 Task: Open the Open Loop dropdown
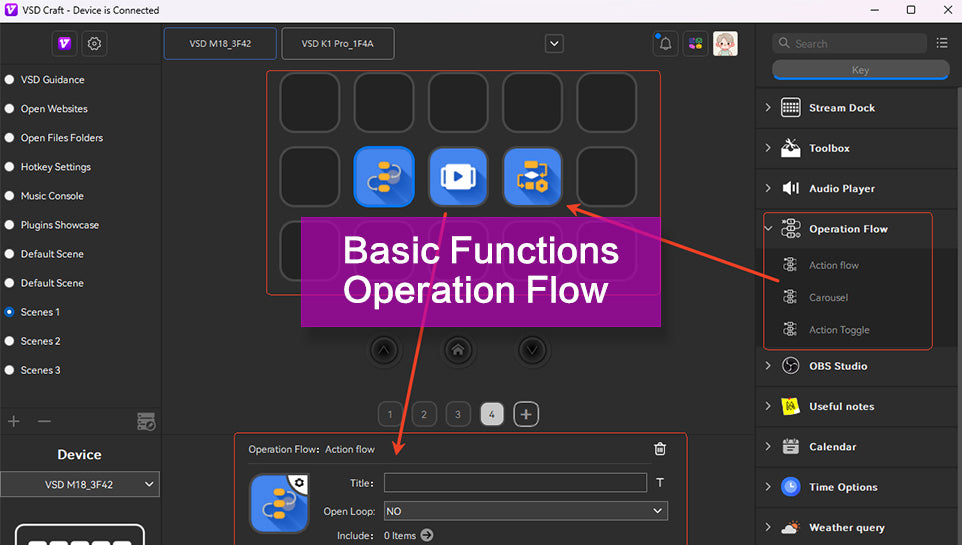(x=526, y=511)
